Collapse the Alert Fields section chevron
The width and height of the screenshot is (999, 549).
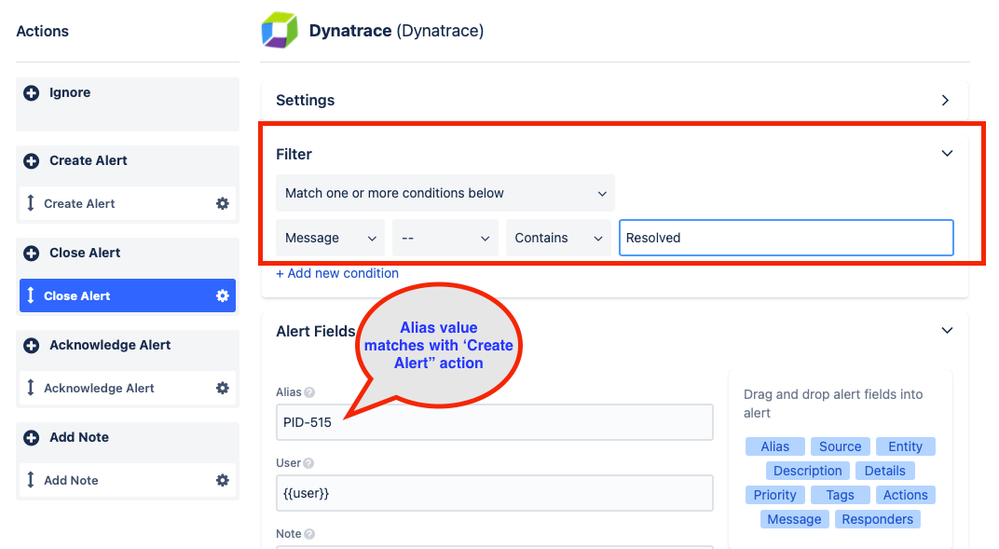point(947,331)
